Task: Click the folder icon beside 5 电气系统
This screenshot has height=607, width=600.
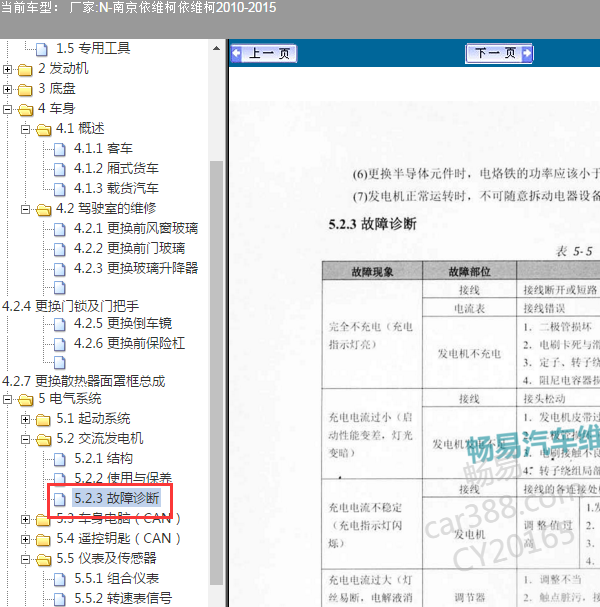Action: click(x=26, y=400)
